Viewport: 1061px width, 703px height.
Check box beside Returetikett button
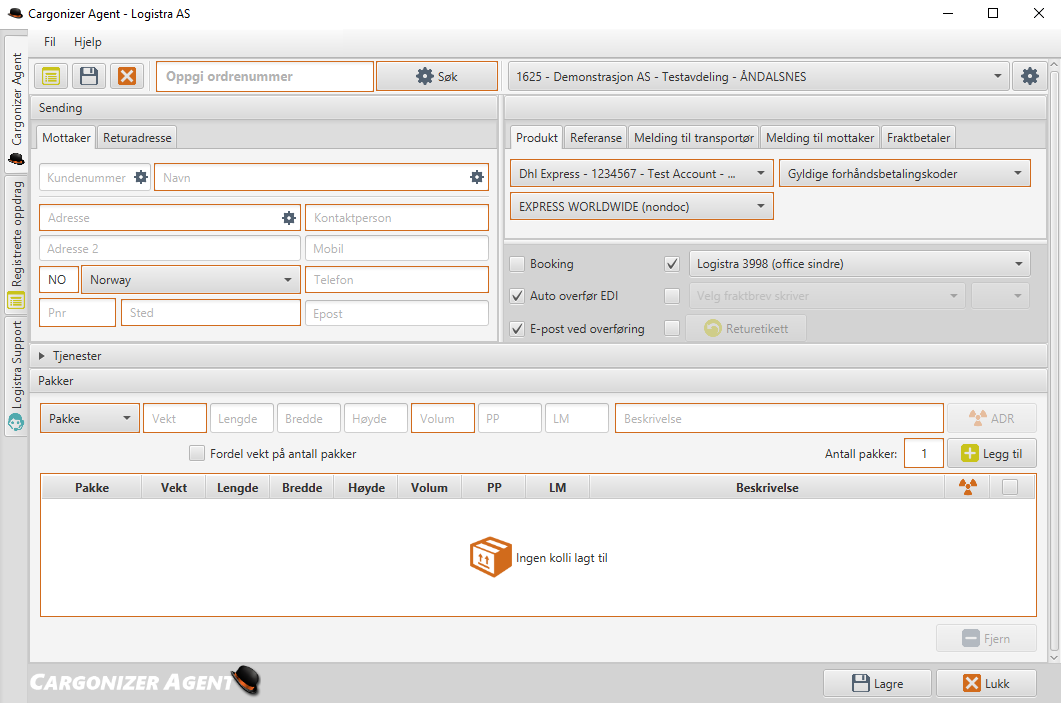(x=672, y=328)
